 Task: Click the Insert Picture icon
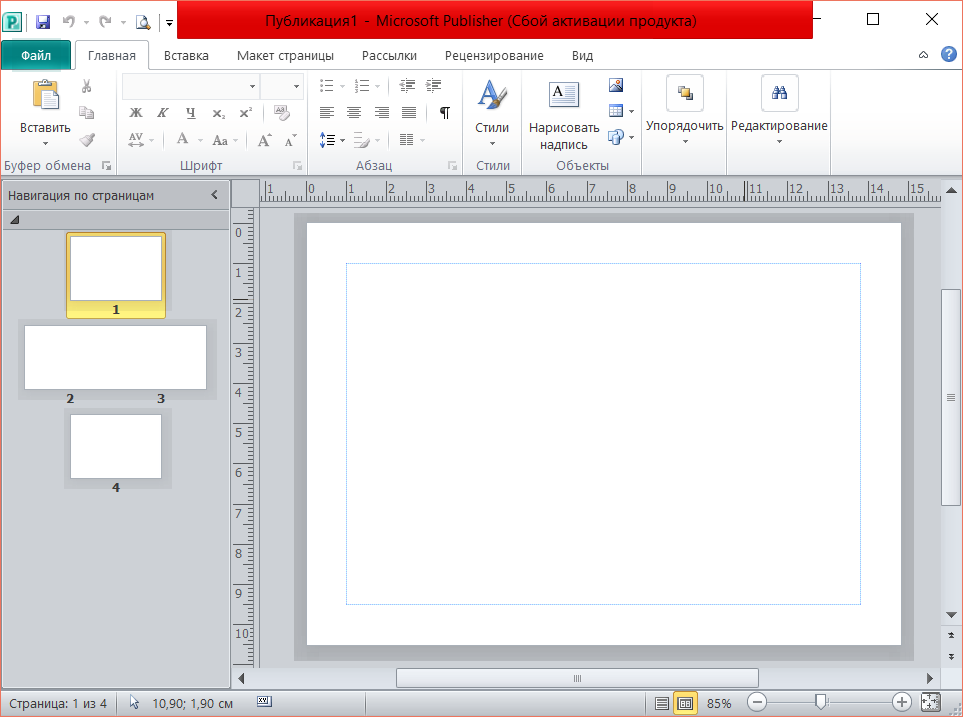click(616, 85)
